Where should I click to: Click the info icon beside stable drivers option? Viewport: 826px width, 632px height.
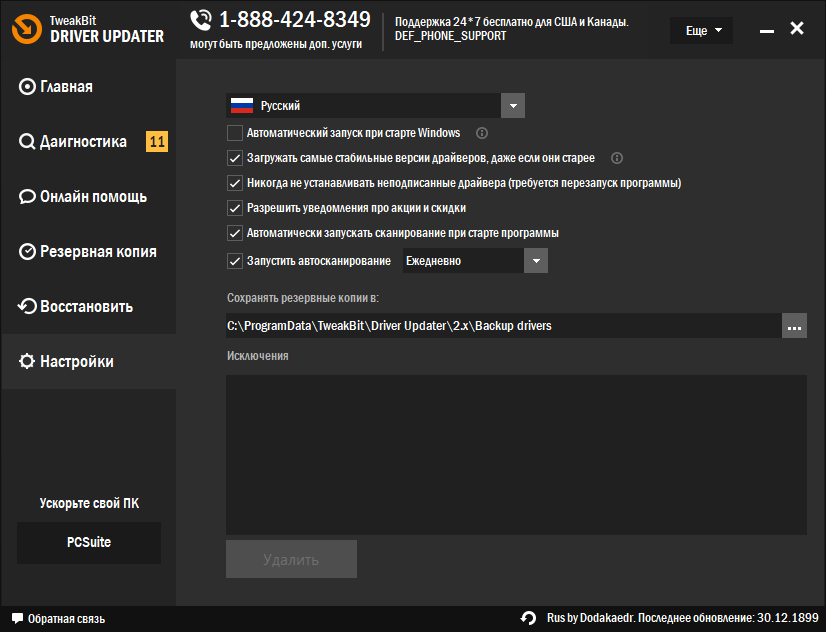coord(616,158)
